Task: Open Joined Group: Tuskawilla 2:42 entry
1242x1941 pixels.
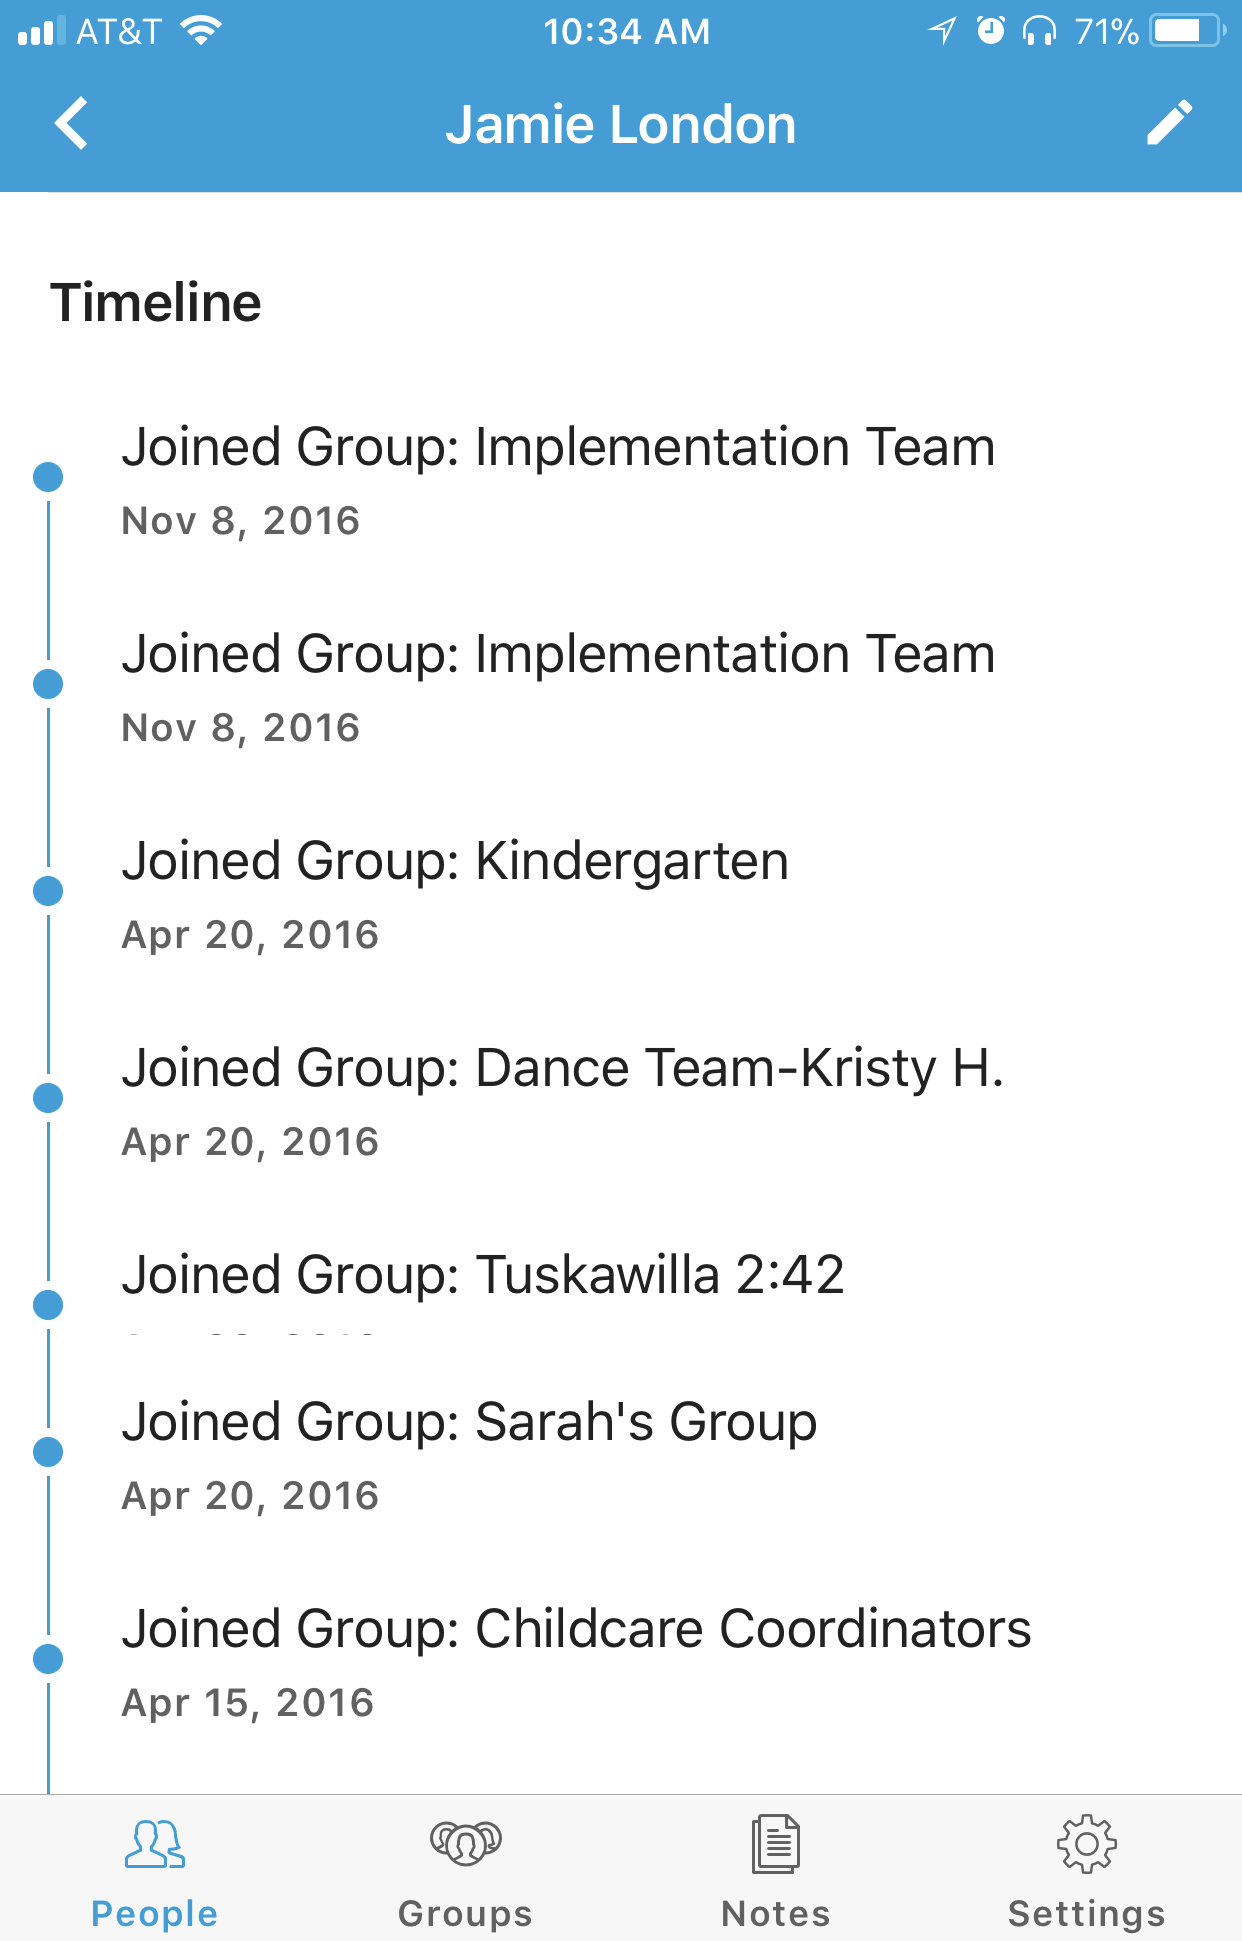Action: (483, 1276)
